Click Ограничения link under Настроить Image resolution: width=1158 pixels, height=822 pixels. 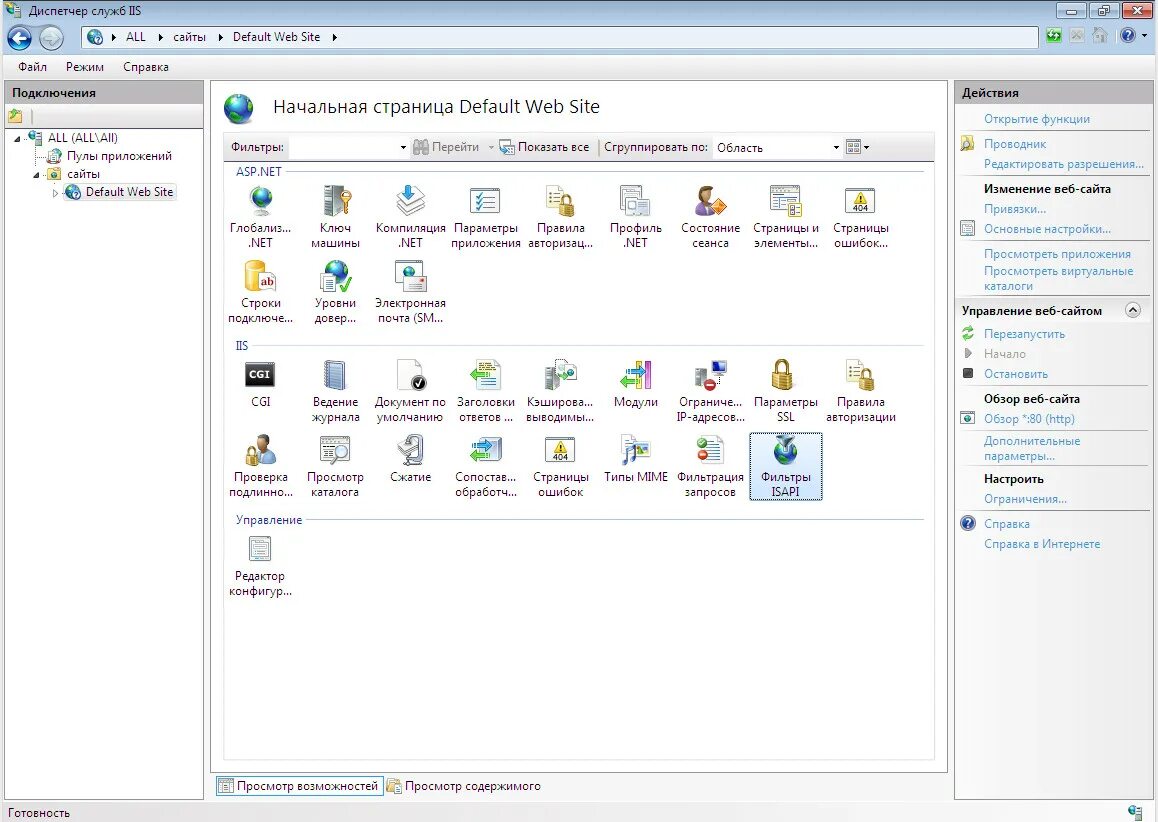pyautogui.click(x=1025, y=499)
